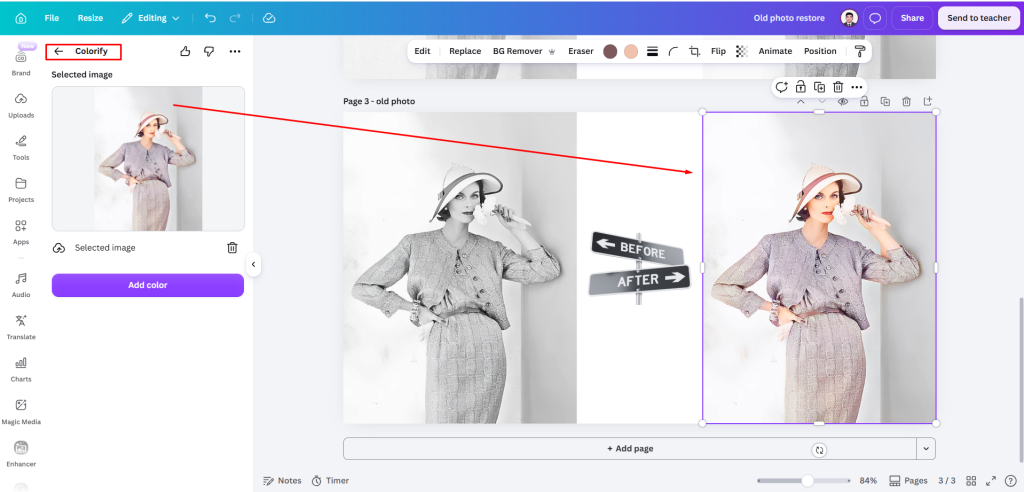Click the + Add page button
This screenshot has height=492, width=1024.
[x=630, y=449]
